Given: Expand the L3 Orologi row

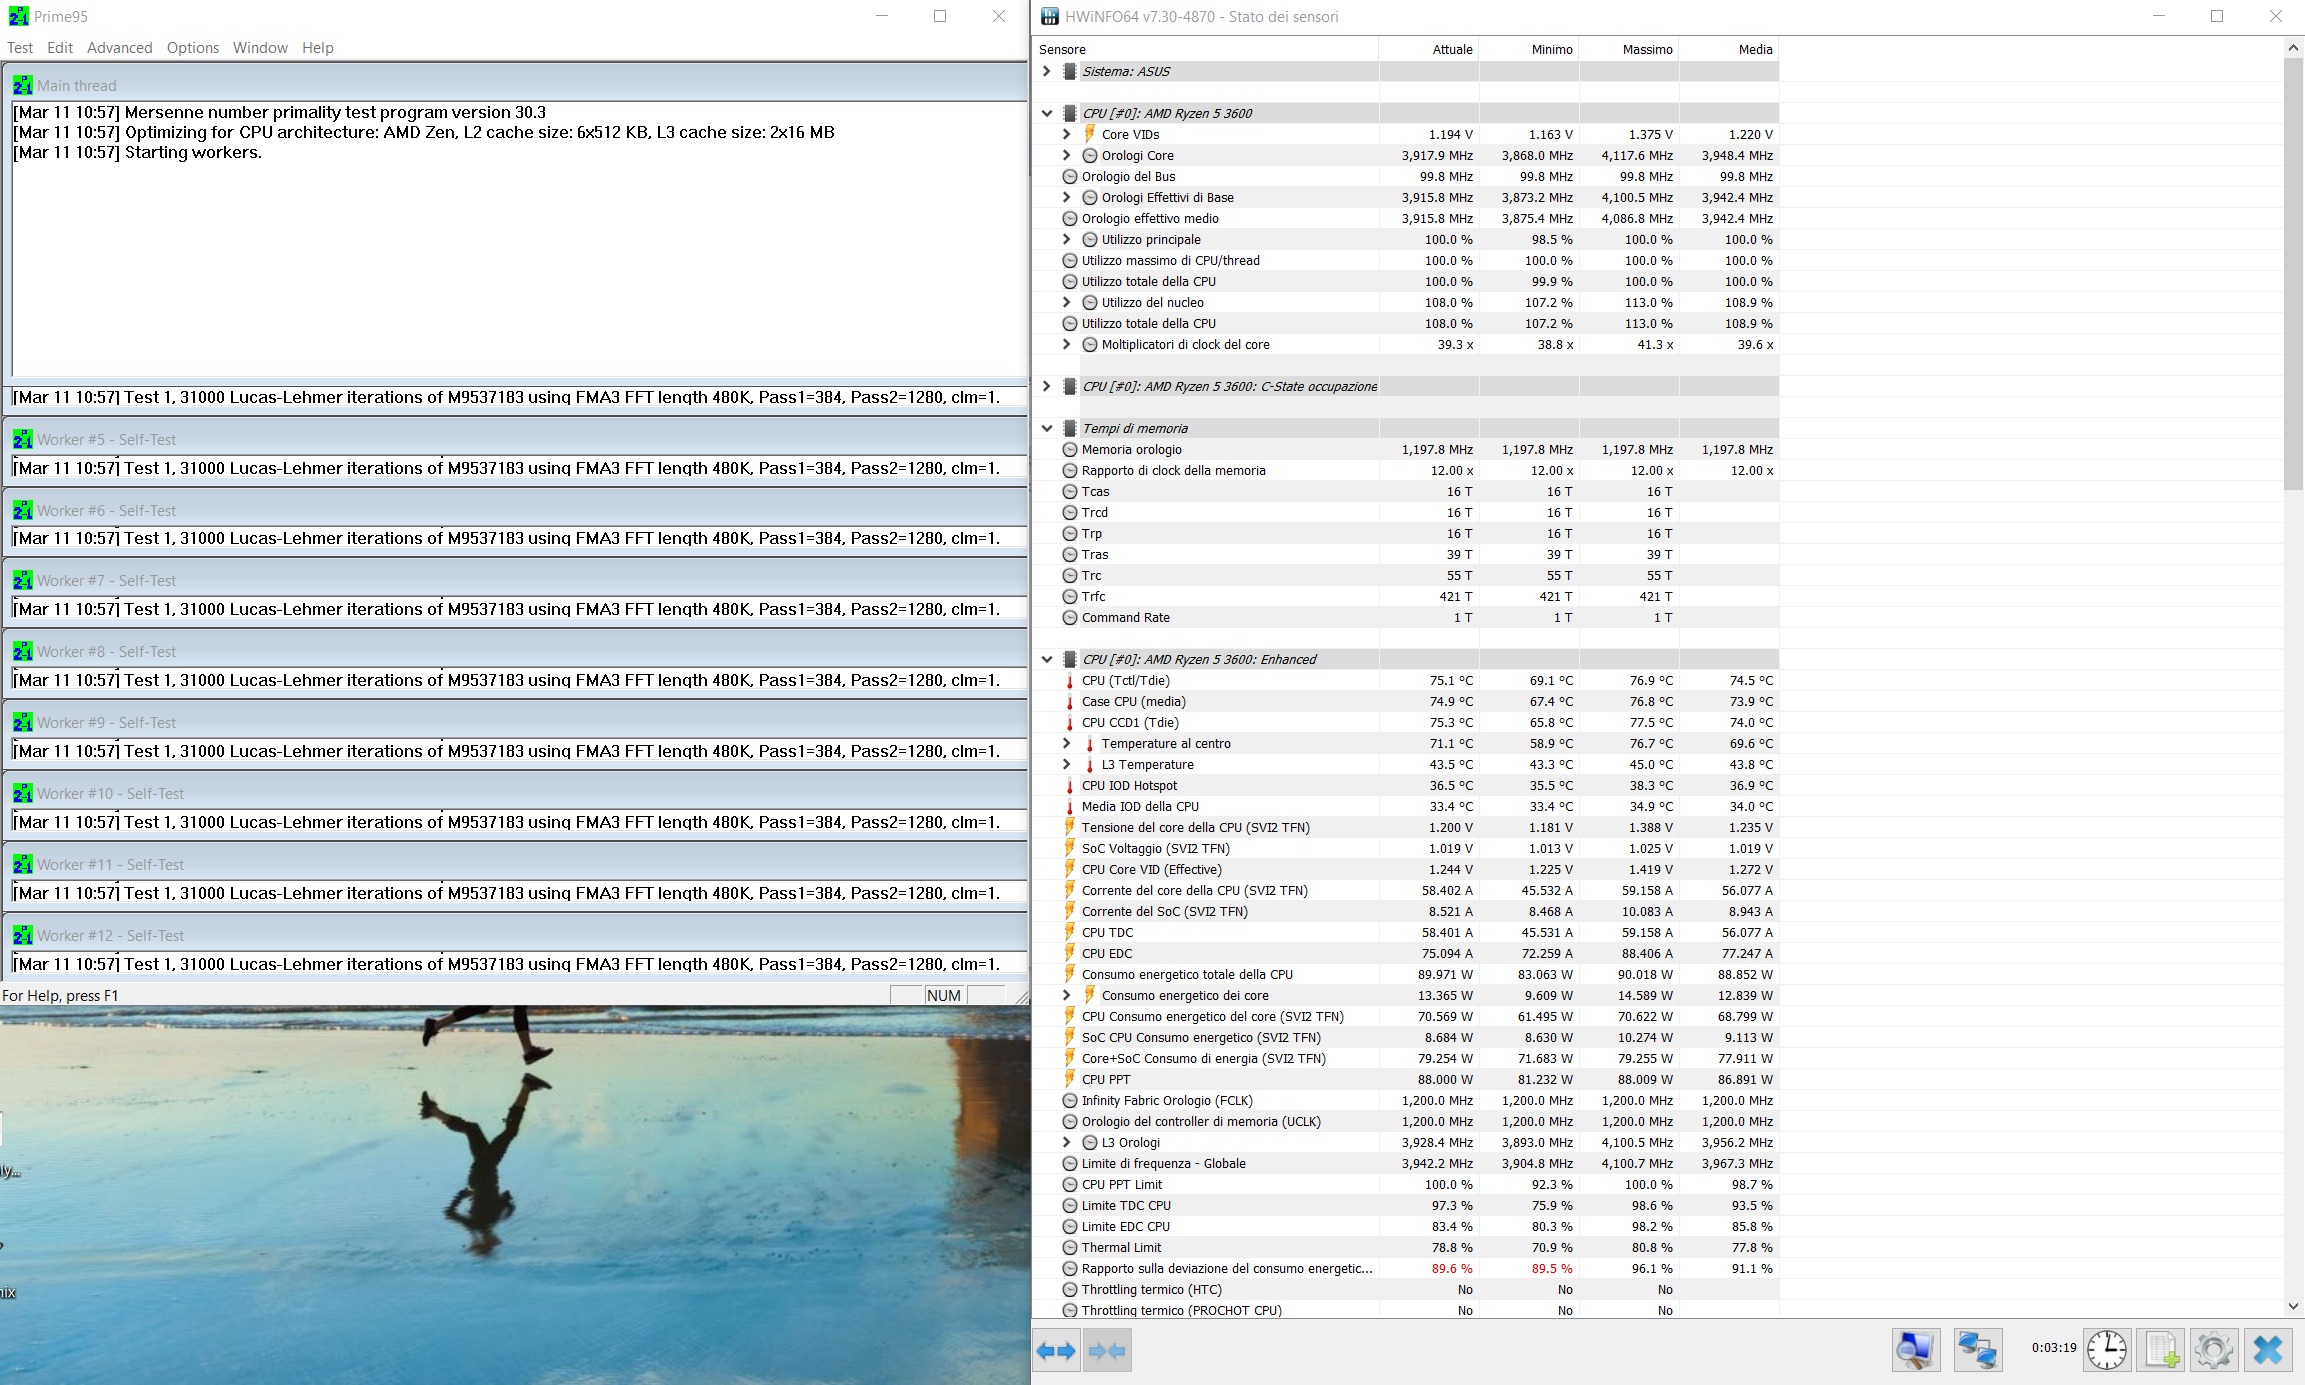Looking at the screenshot, I should (1067, 1143).
